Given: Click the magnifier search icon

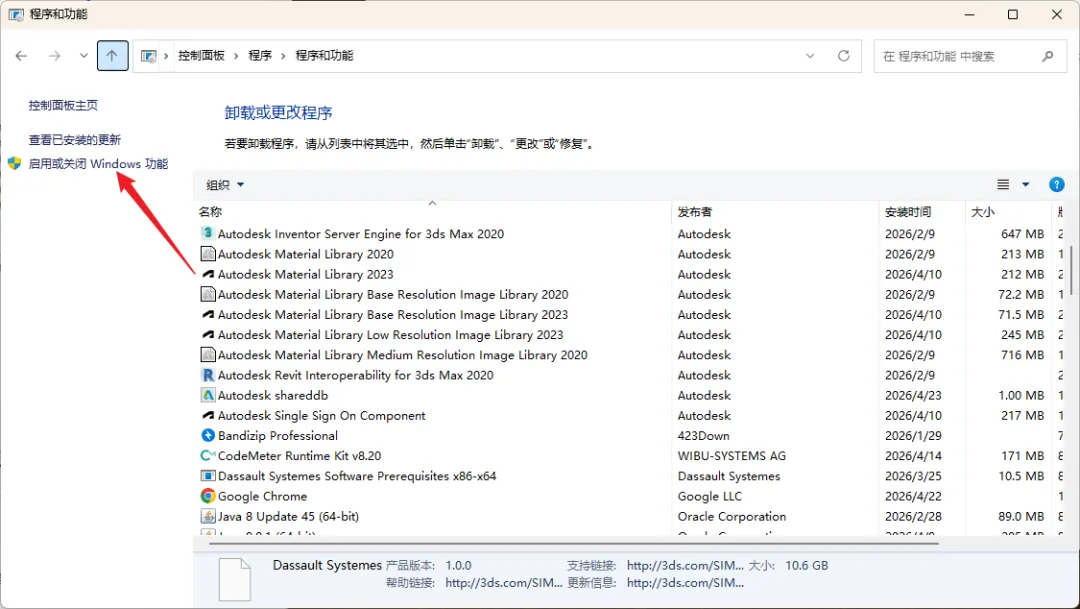Looking at the screenshot, I should [x=1048, y=56].
